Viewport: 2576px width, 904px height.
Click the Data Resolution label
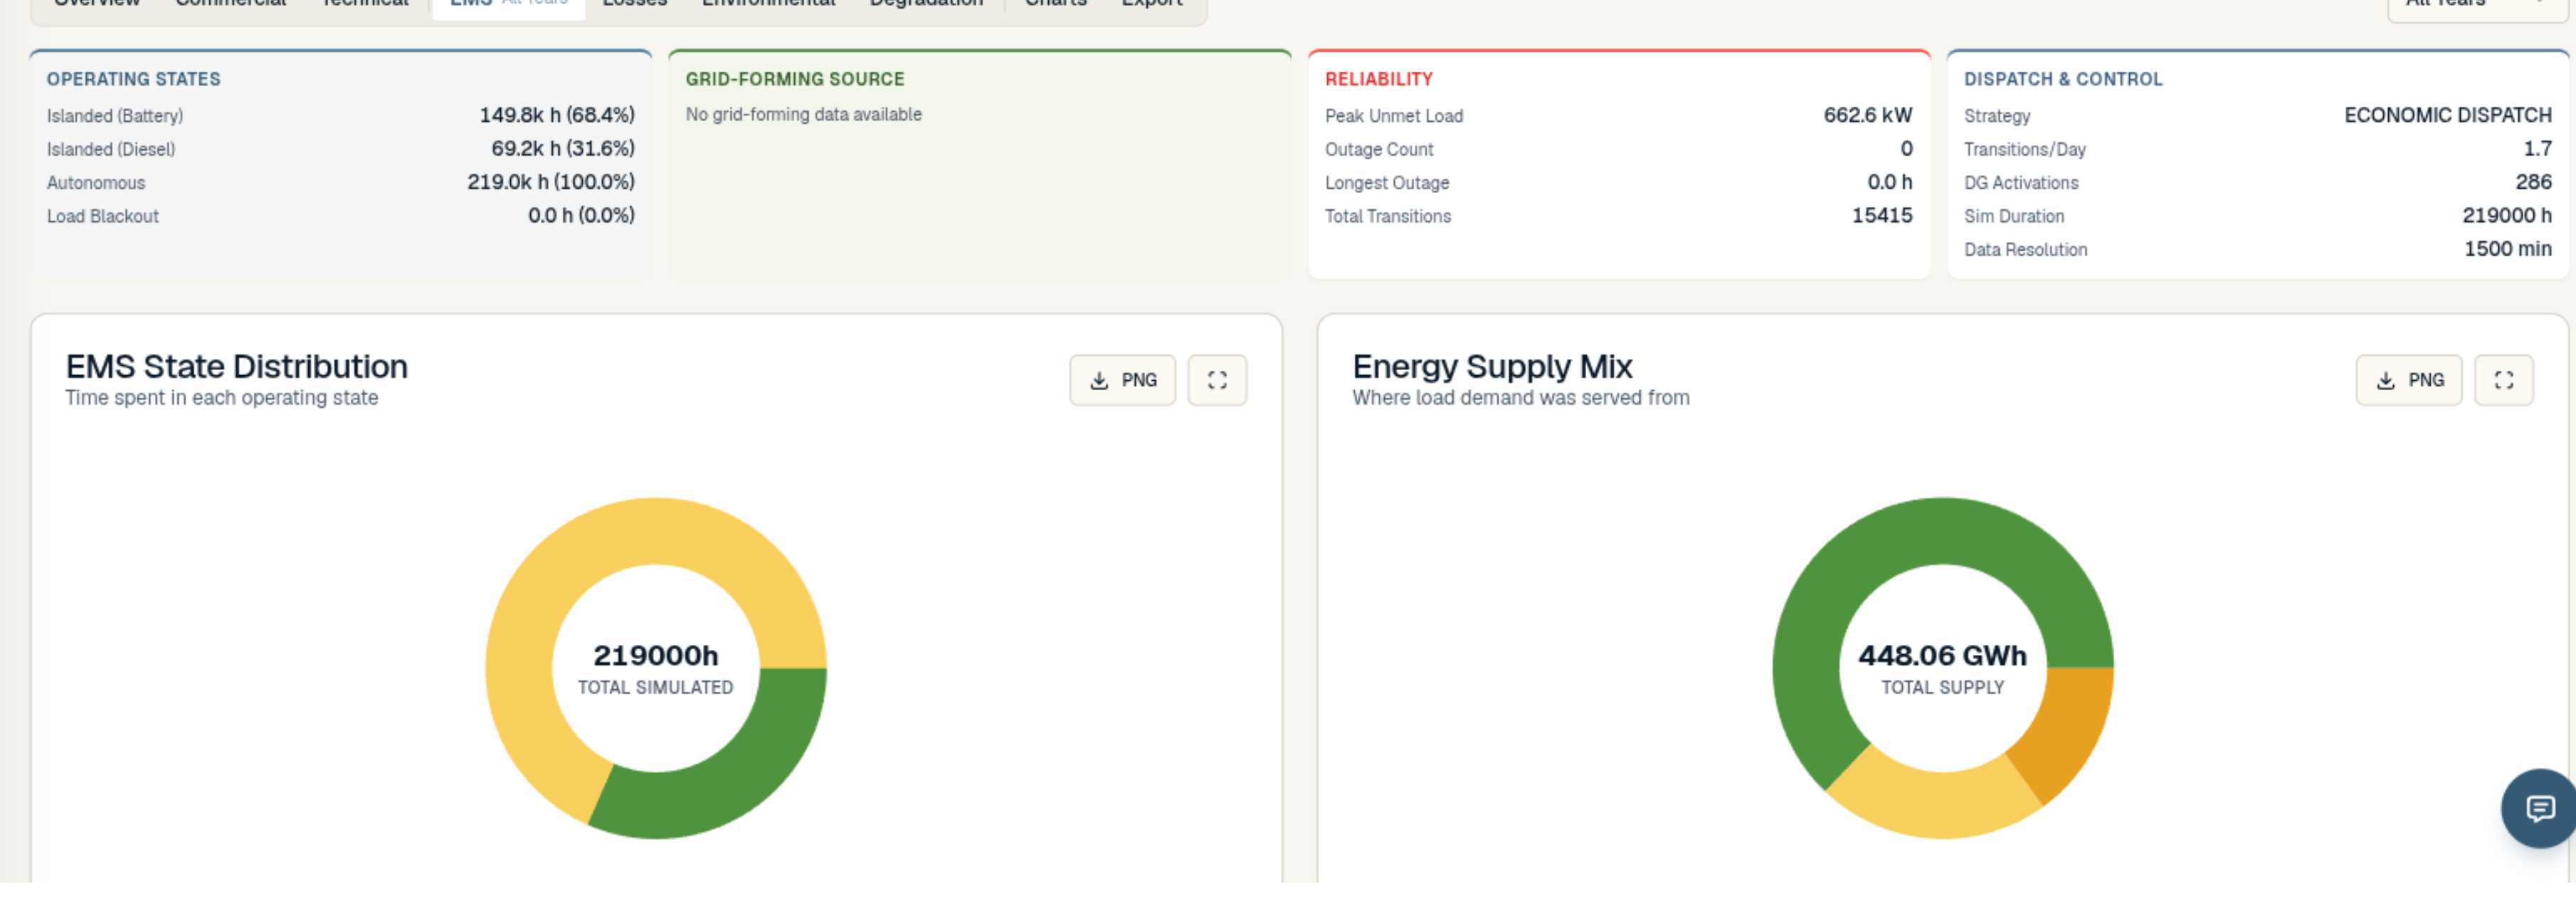2026,250
